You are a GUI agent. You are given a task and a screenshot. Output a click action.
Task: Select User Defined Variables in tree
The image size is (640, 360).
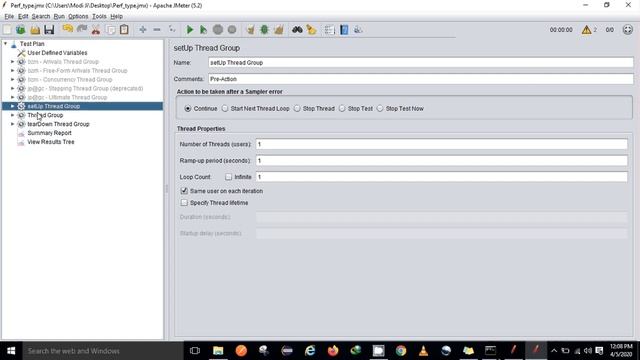[57, 53]
